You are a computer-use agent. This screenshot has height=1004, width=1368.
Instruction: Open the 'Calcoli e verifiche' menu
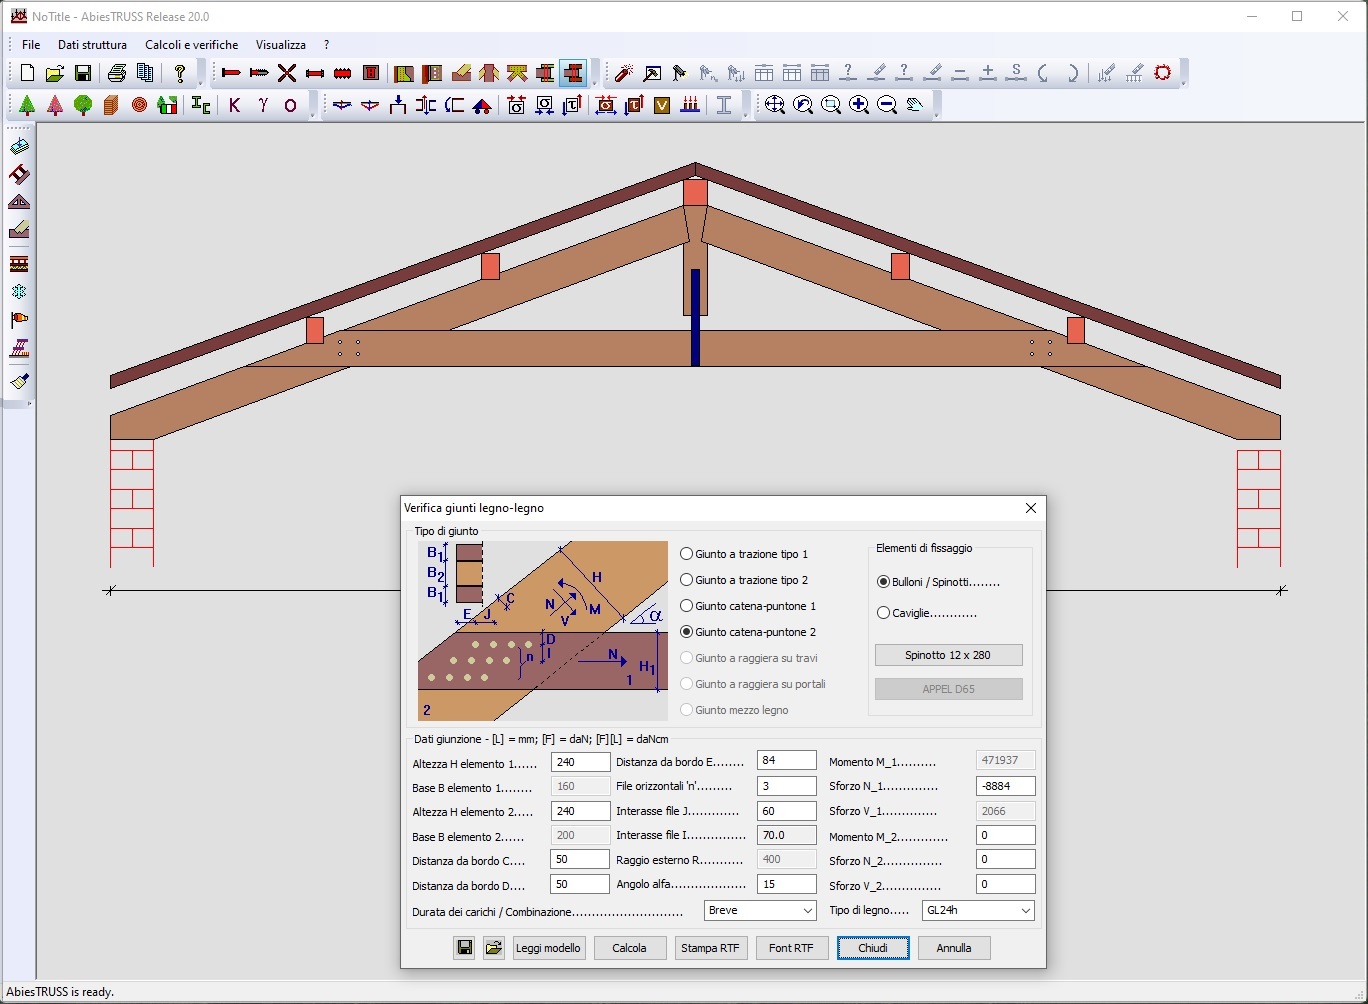[192, 45]
